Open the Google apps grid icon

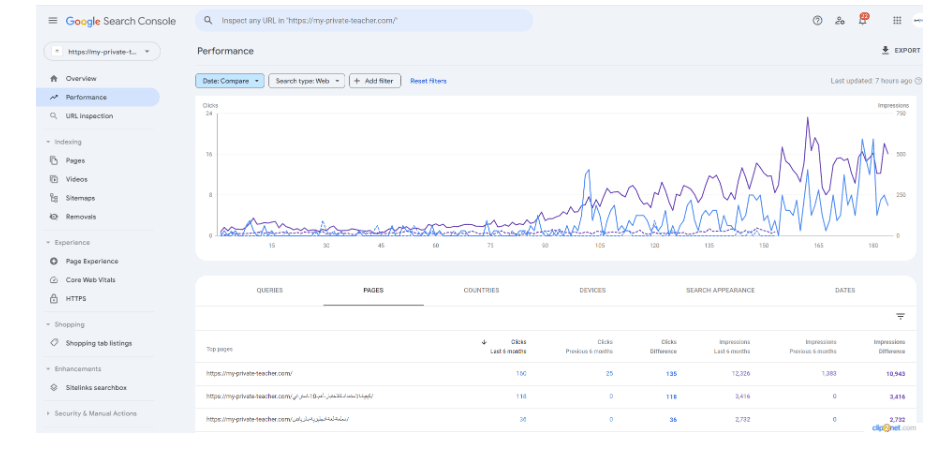click(x=897, y=21)
